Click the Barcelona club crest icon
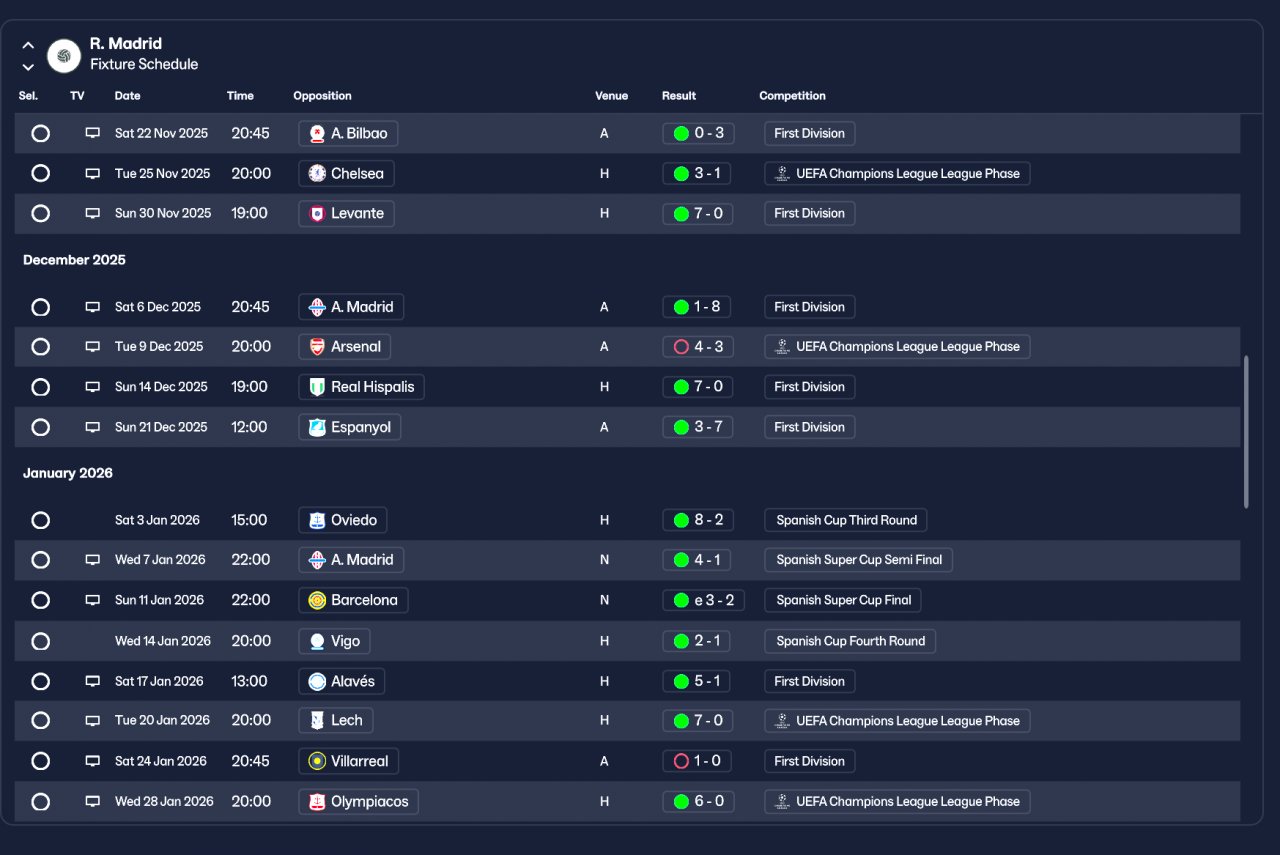The image size is (1280, 855). (x=317, y=601)
